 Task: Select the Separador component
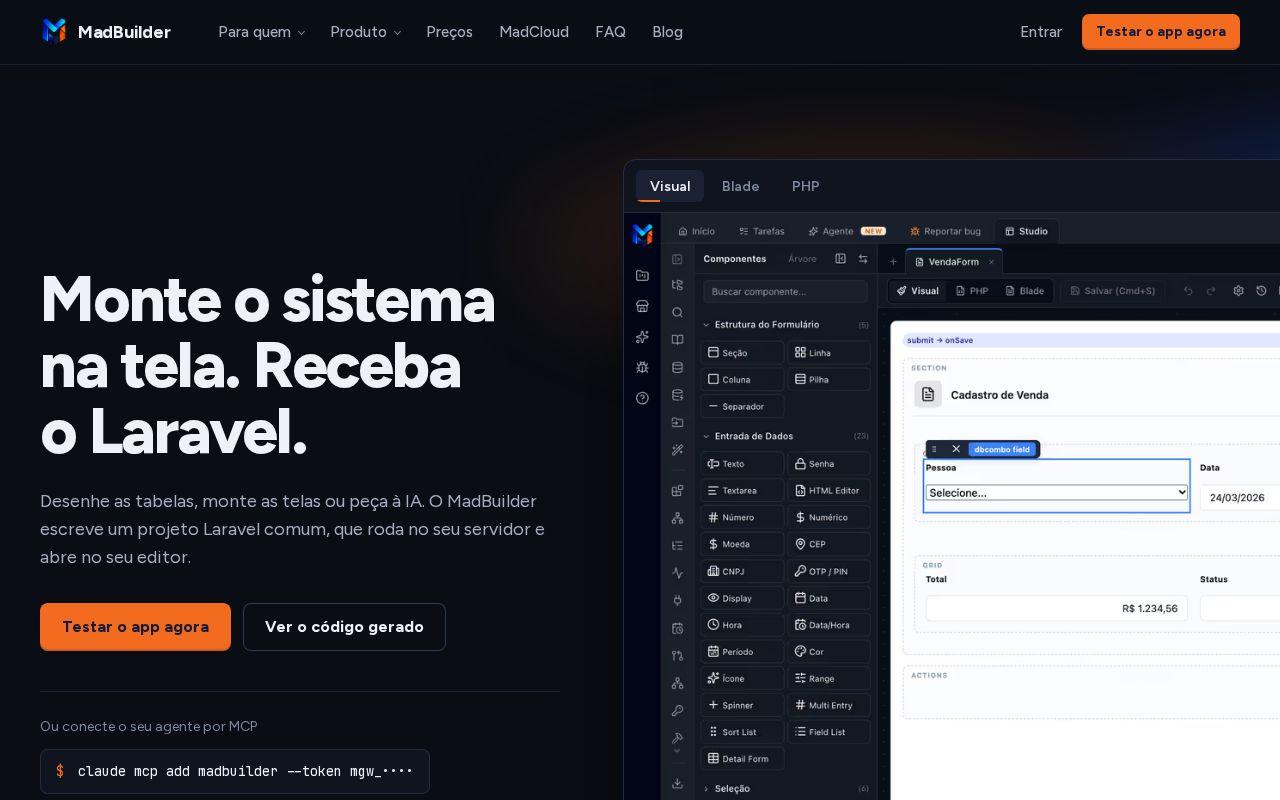pos(742,407)
